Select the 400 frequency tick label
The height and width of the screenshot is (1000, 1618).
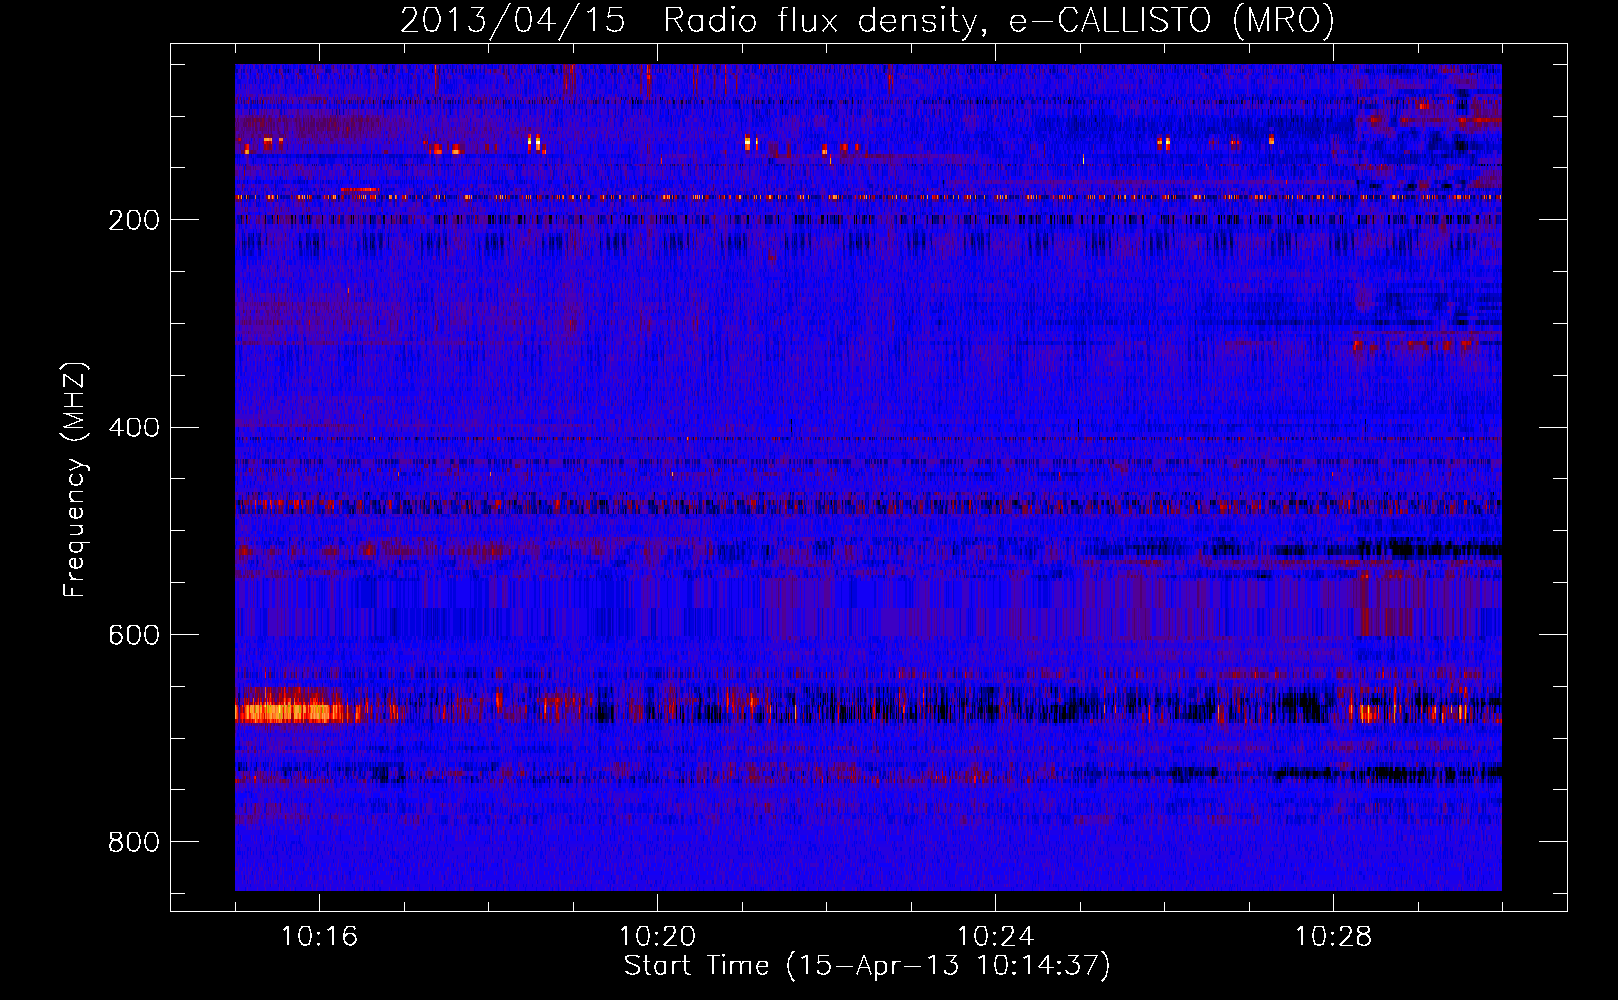point(134,428)
